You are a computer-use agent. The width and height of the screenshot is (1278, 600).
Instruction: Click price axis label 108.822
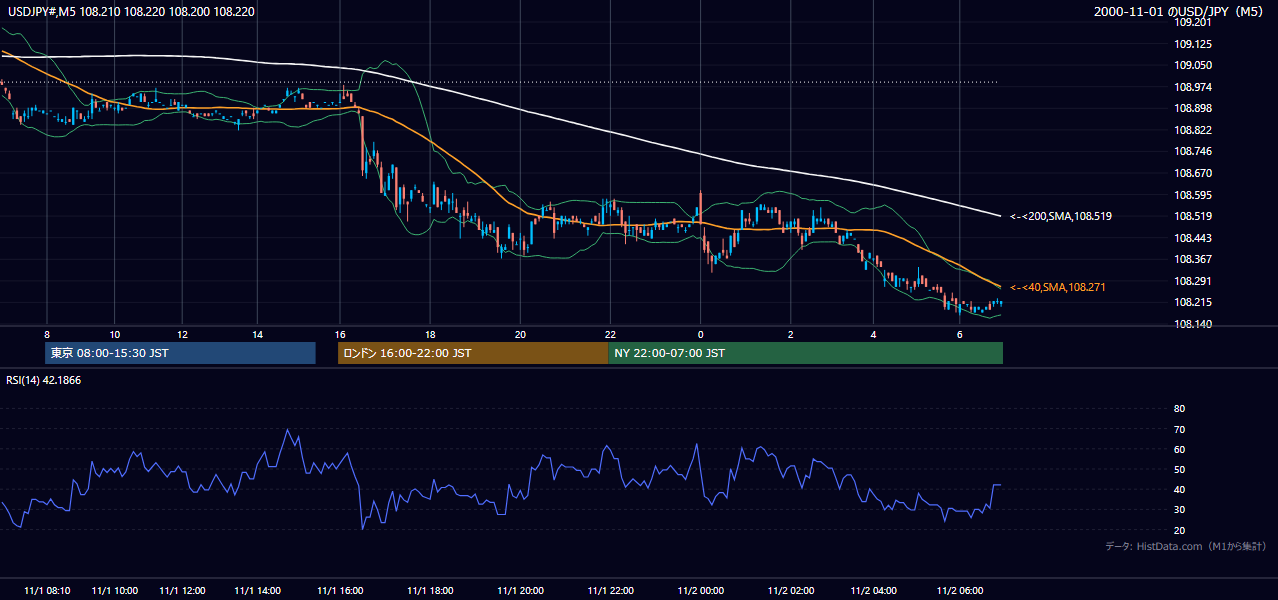(1193, 130)
